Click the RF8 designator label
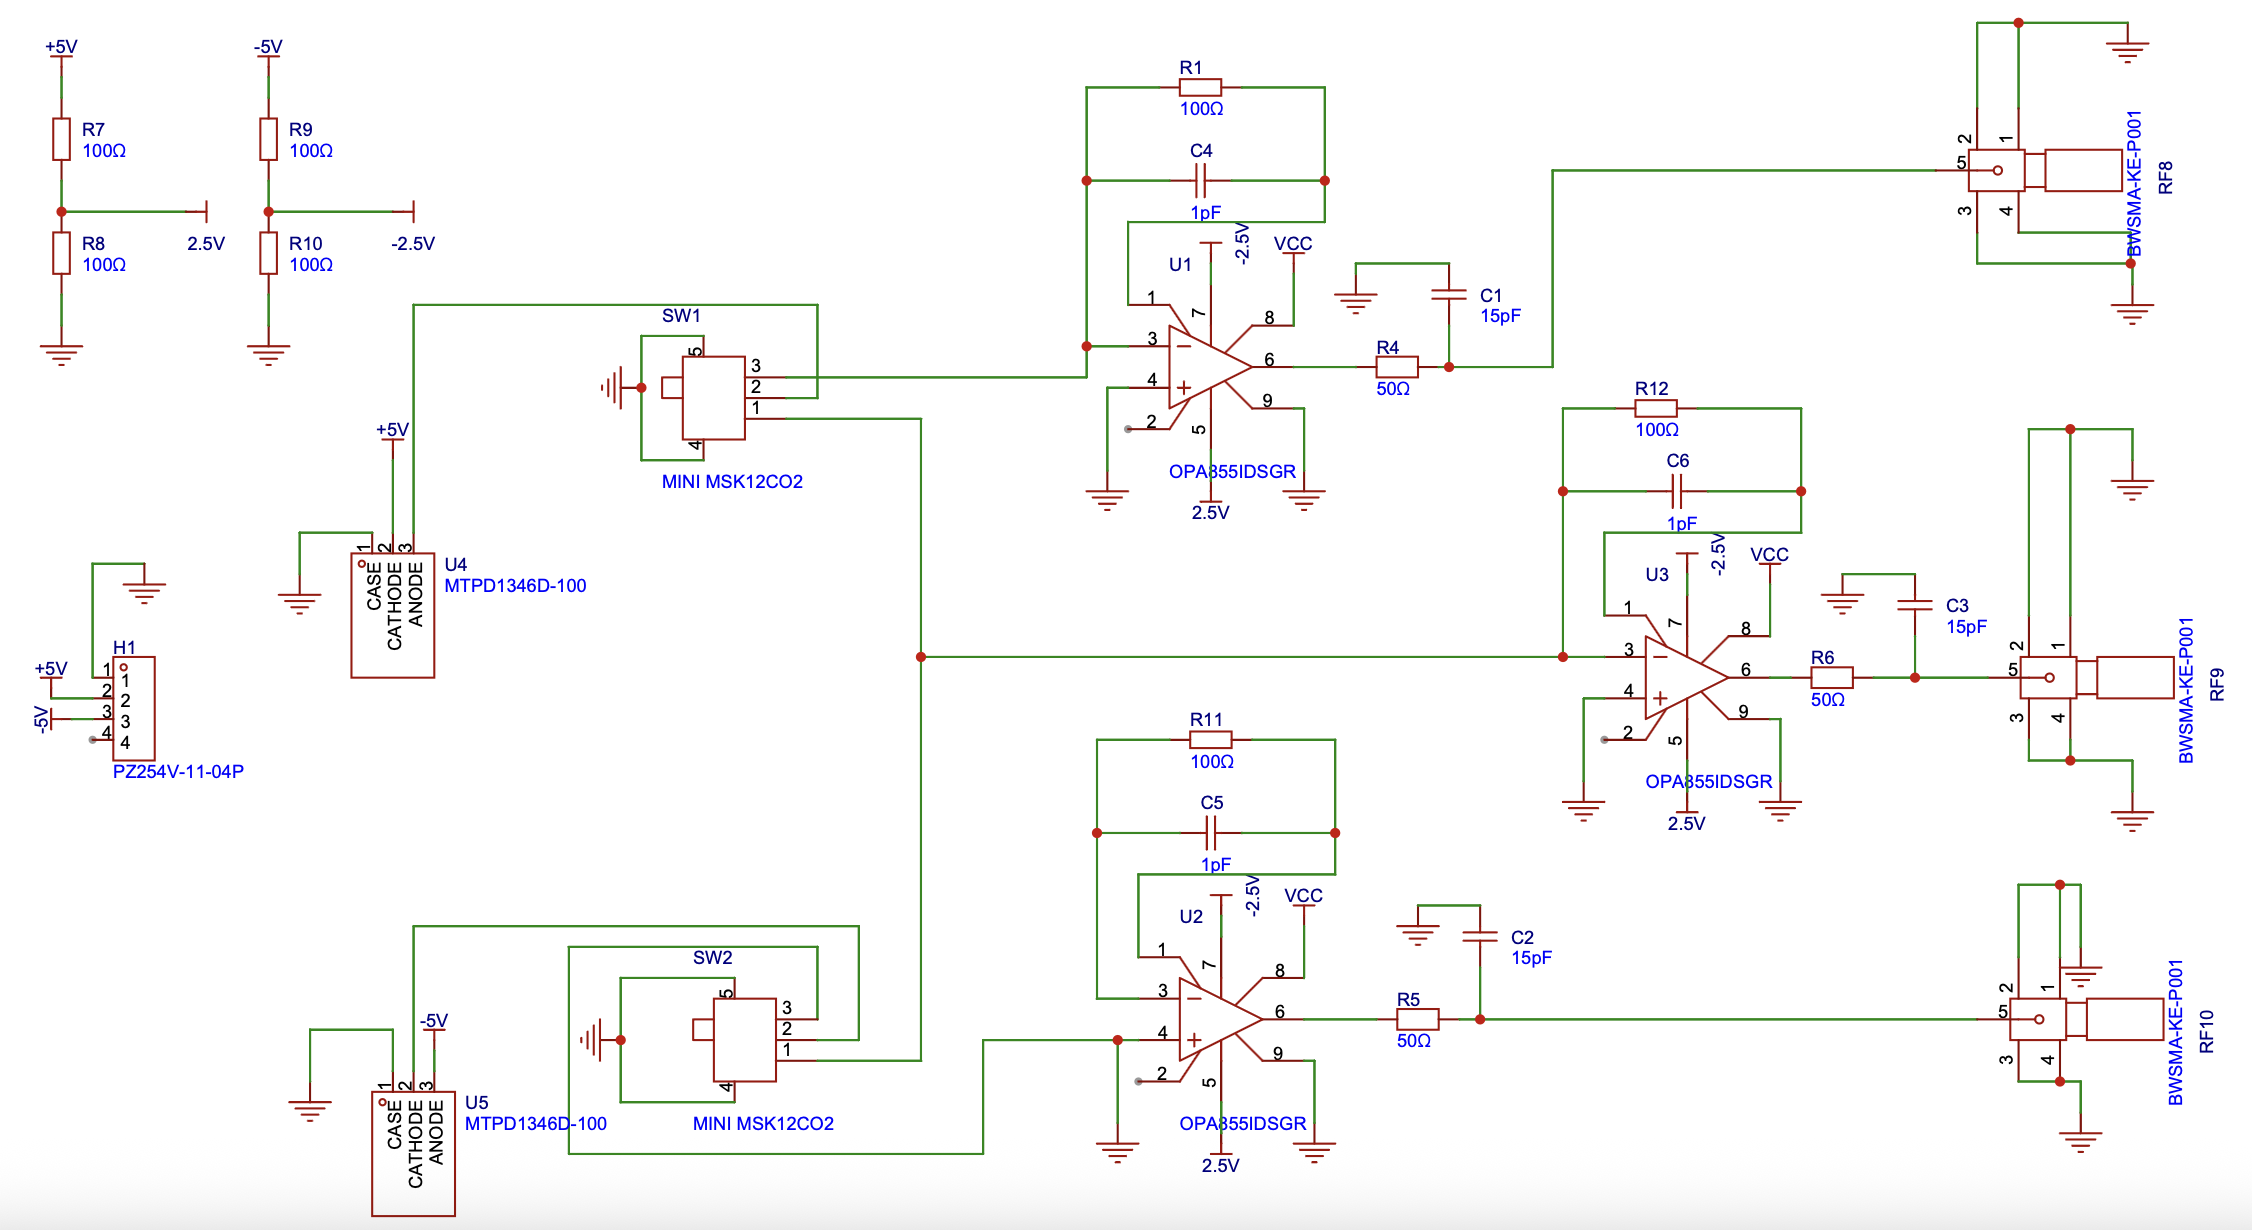This screenshot has height=1230, width=2252. [x=2165, y=177]
